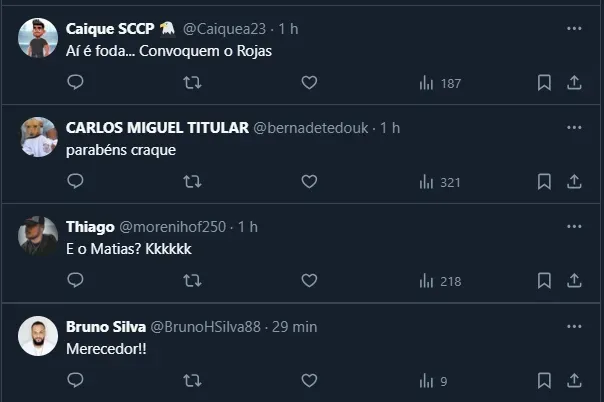604x402 pixels.
Task: View analytics showing 321 views
Action: click(x=439, y=182)
